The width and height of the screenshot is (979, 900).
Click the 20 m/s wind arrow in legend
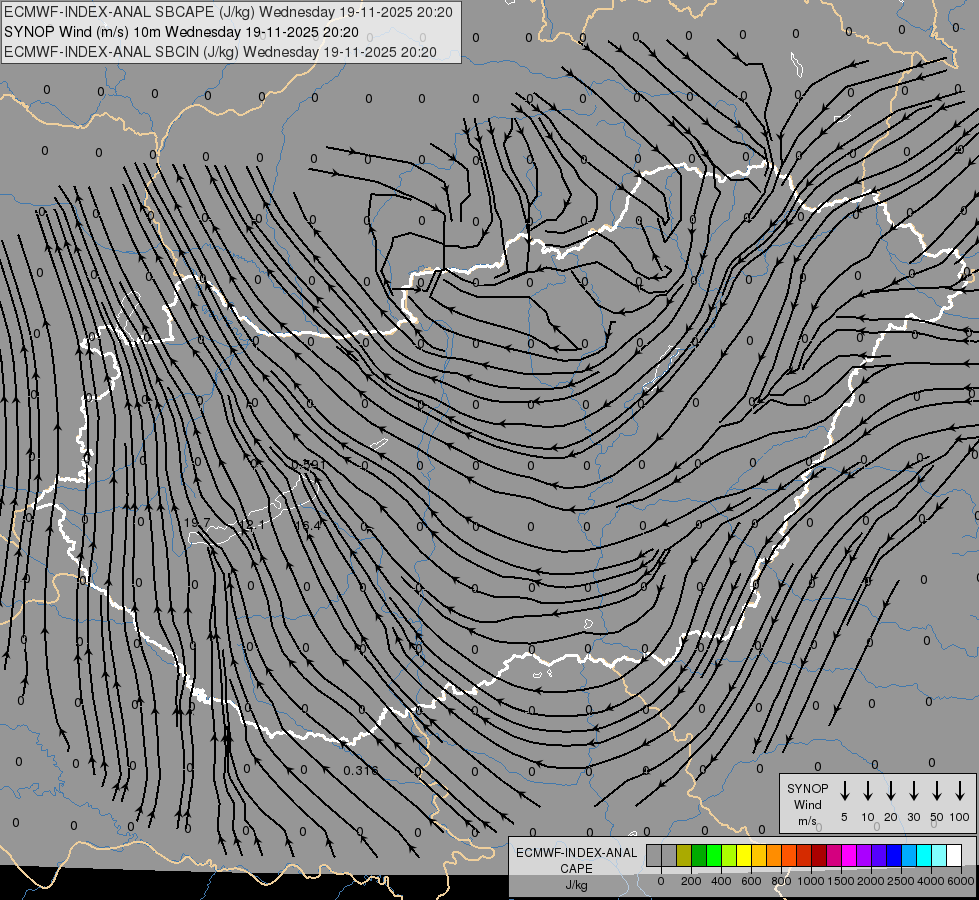pos(890,791)
